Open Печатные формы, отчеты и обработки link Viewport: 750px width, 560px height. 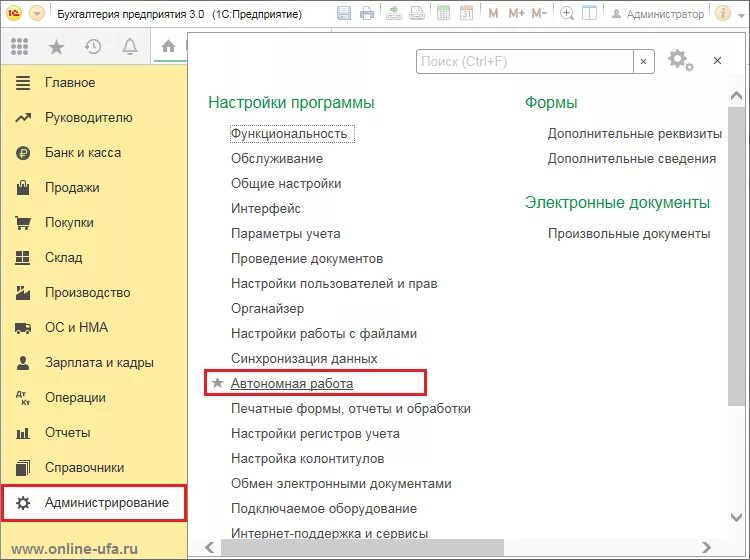pos(351,408)
